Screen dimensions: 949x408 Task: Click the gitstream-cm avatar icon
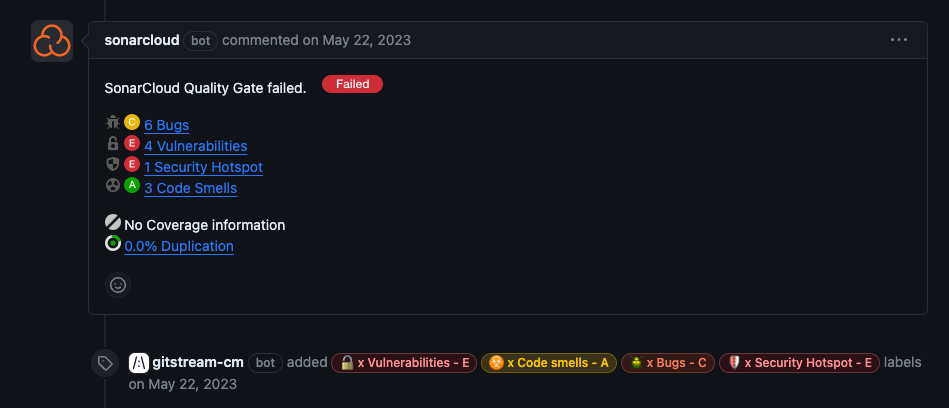click(140, 362)
